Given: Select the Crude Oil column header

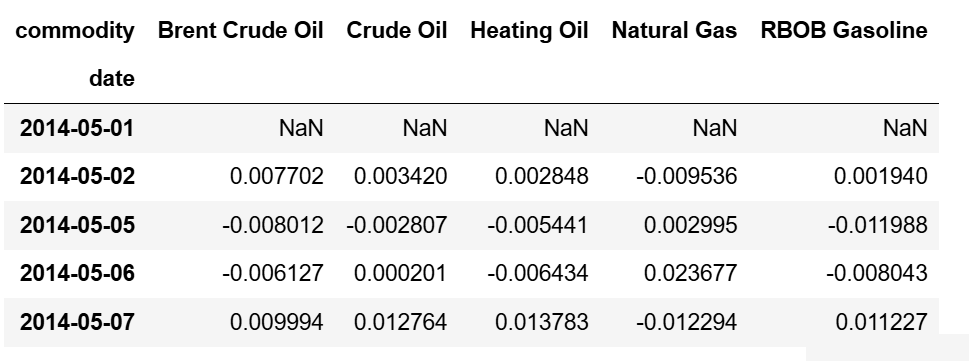Looking at the screenshot, I should click(x=397, y=30).
